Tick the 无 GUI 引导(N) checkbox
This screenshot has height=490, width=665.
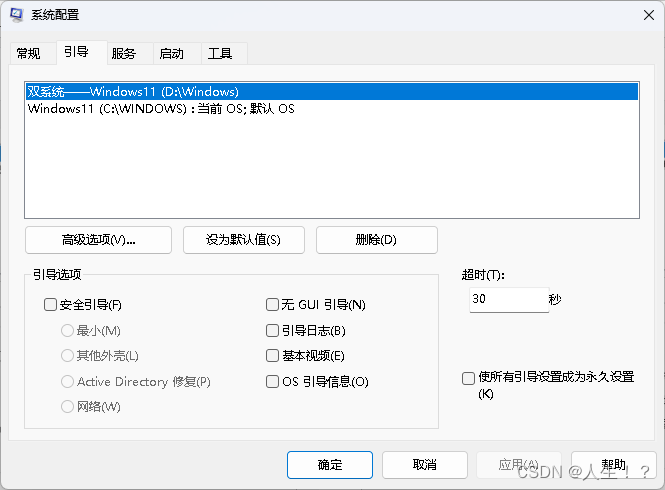click(x=272, y=305)
